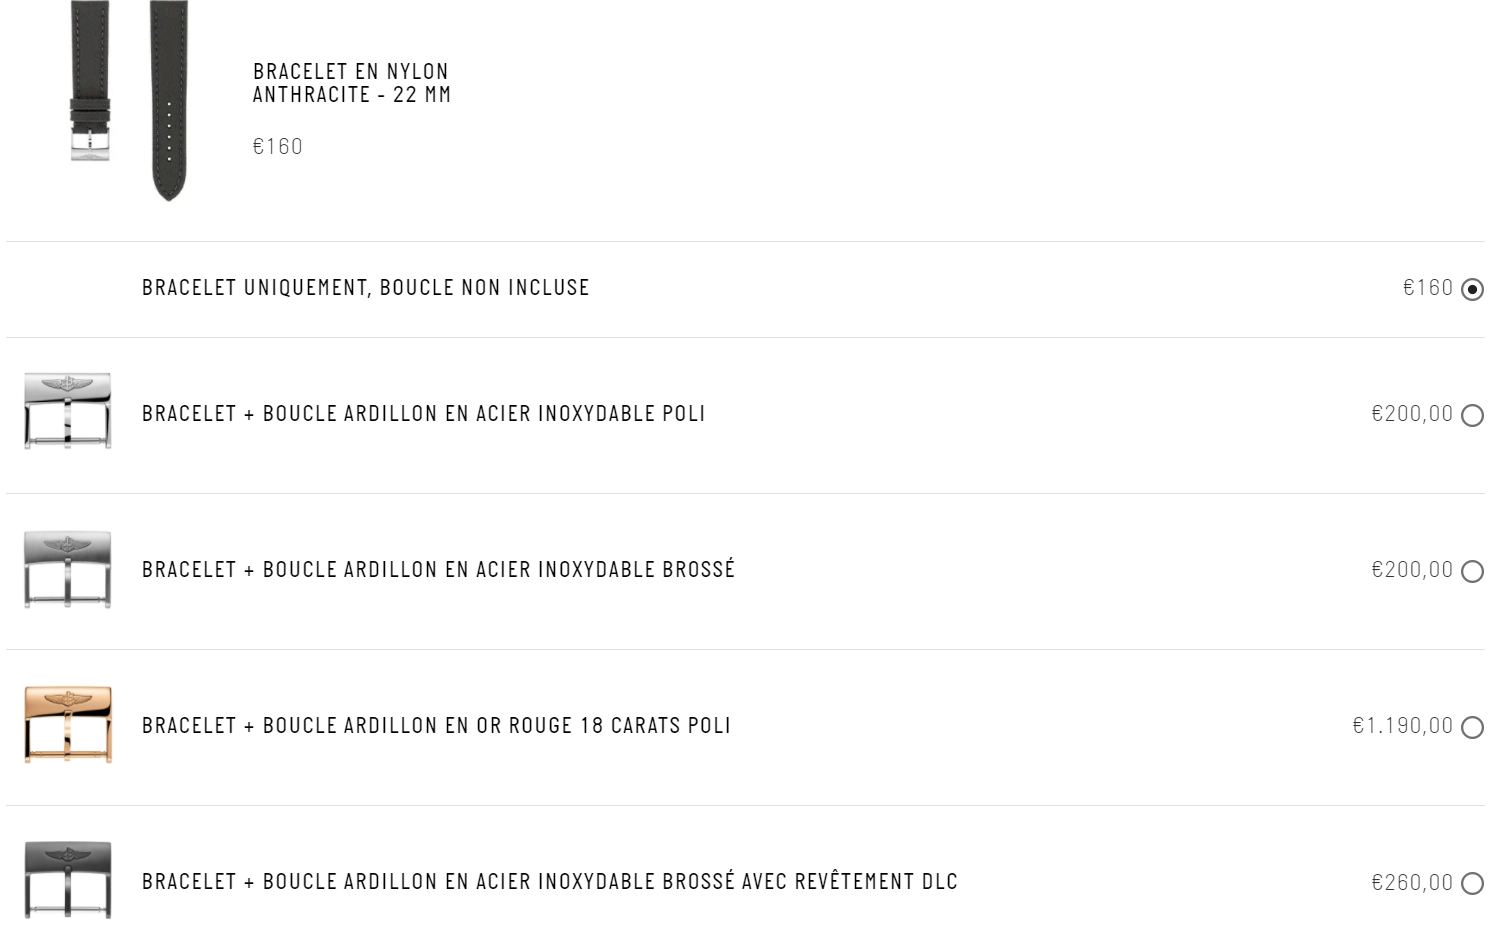Choose polished stainless steel buckle radio button

(1472, 415)
